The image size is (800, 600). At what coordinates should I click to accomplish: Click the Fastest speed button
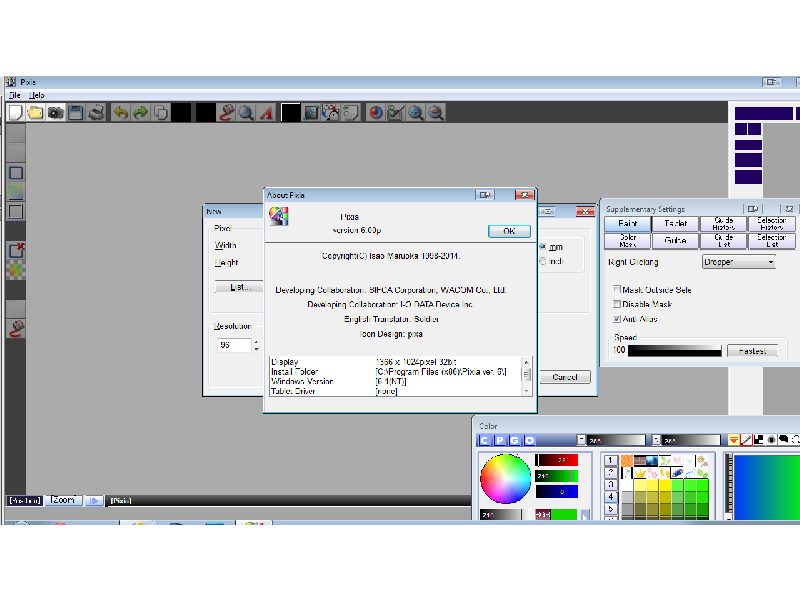point(752,351)
